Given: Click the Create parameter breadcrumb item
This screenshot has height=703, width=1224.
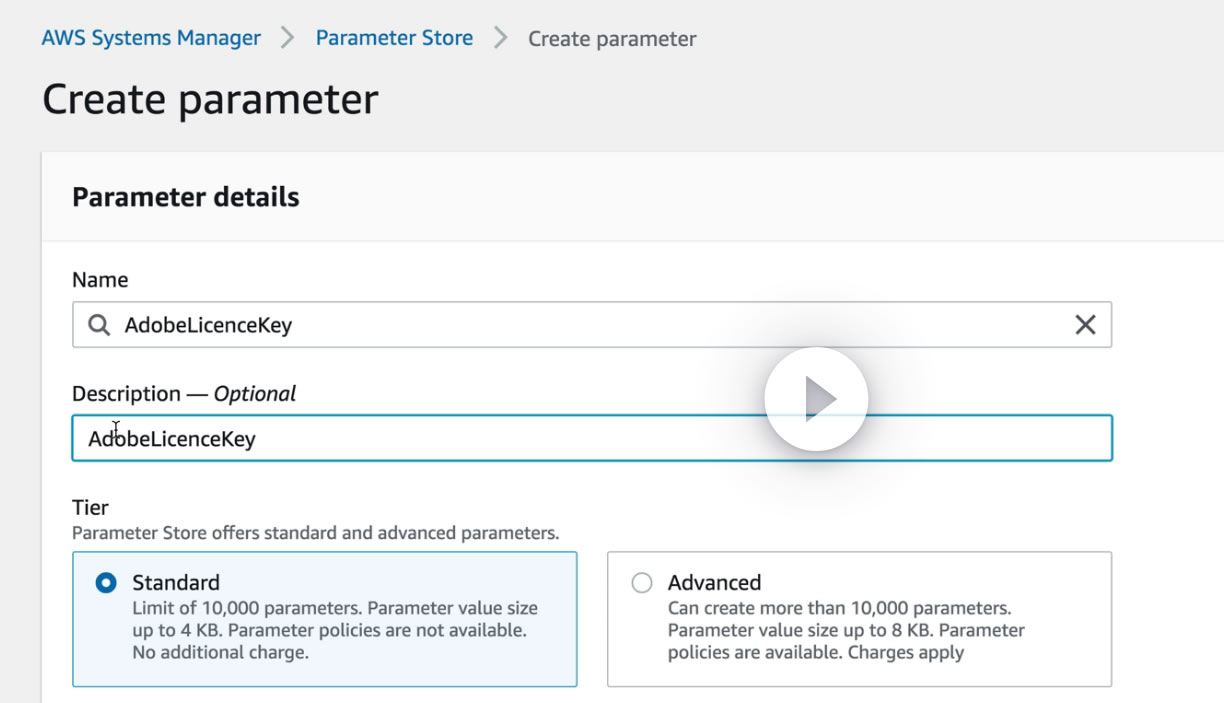Looking at the screenshot, I should click(612, 39).
